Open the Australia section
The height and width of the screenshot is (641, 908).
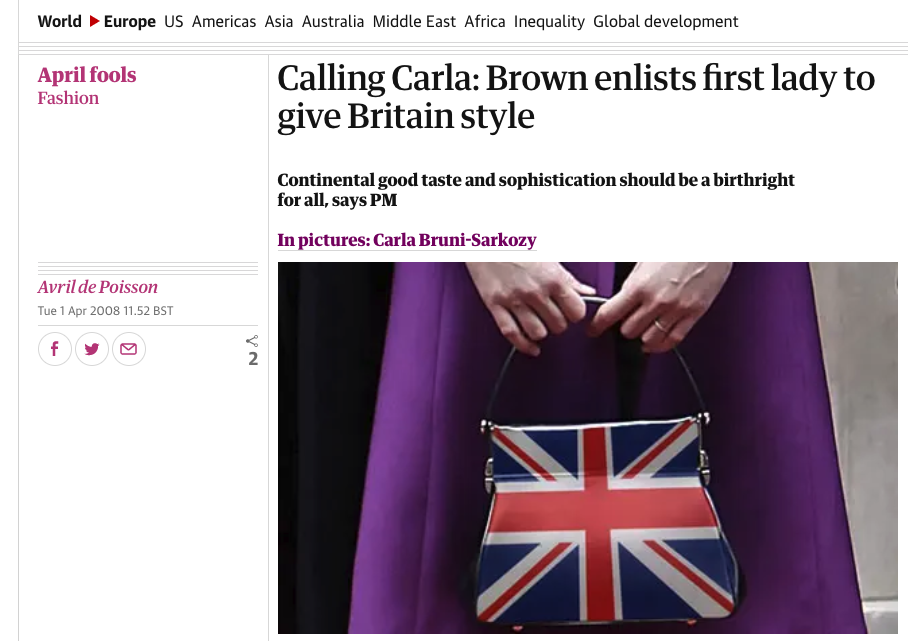point(333,21)
